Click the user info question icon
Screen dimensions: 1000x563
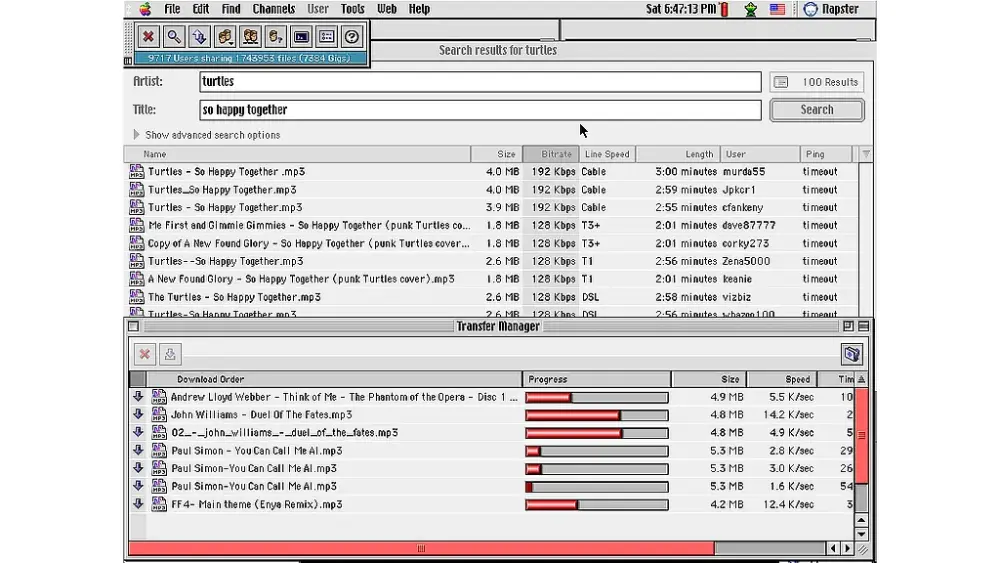click(x=276, y=37)
